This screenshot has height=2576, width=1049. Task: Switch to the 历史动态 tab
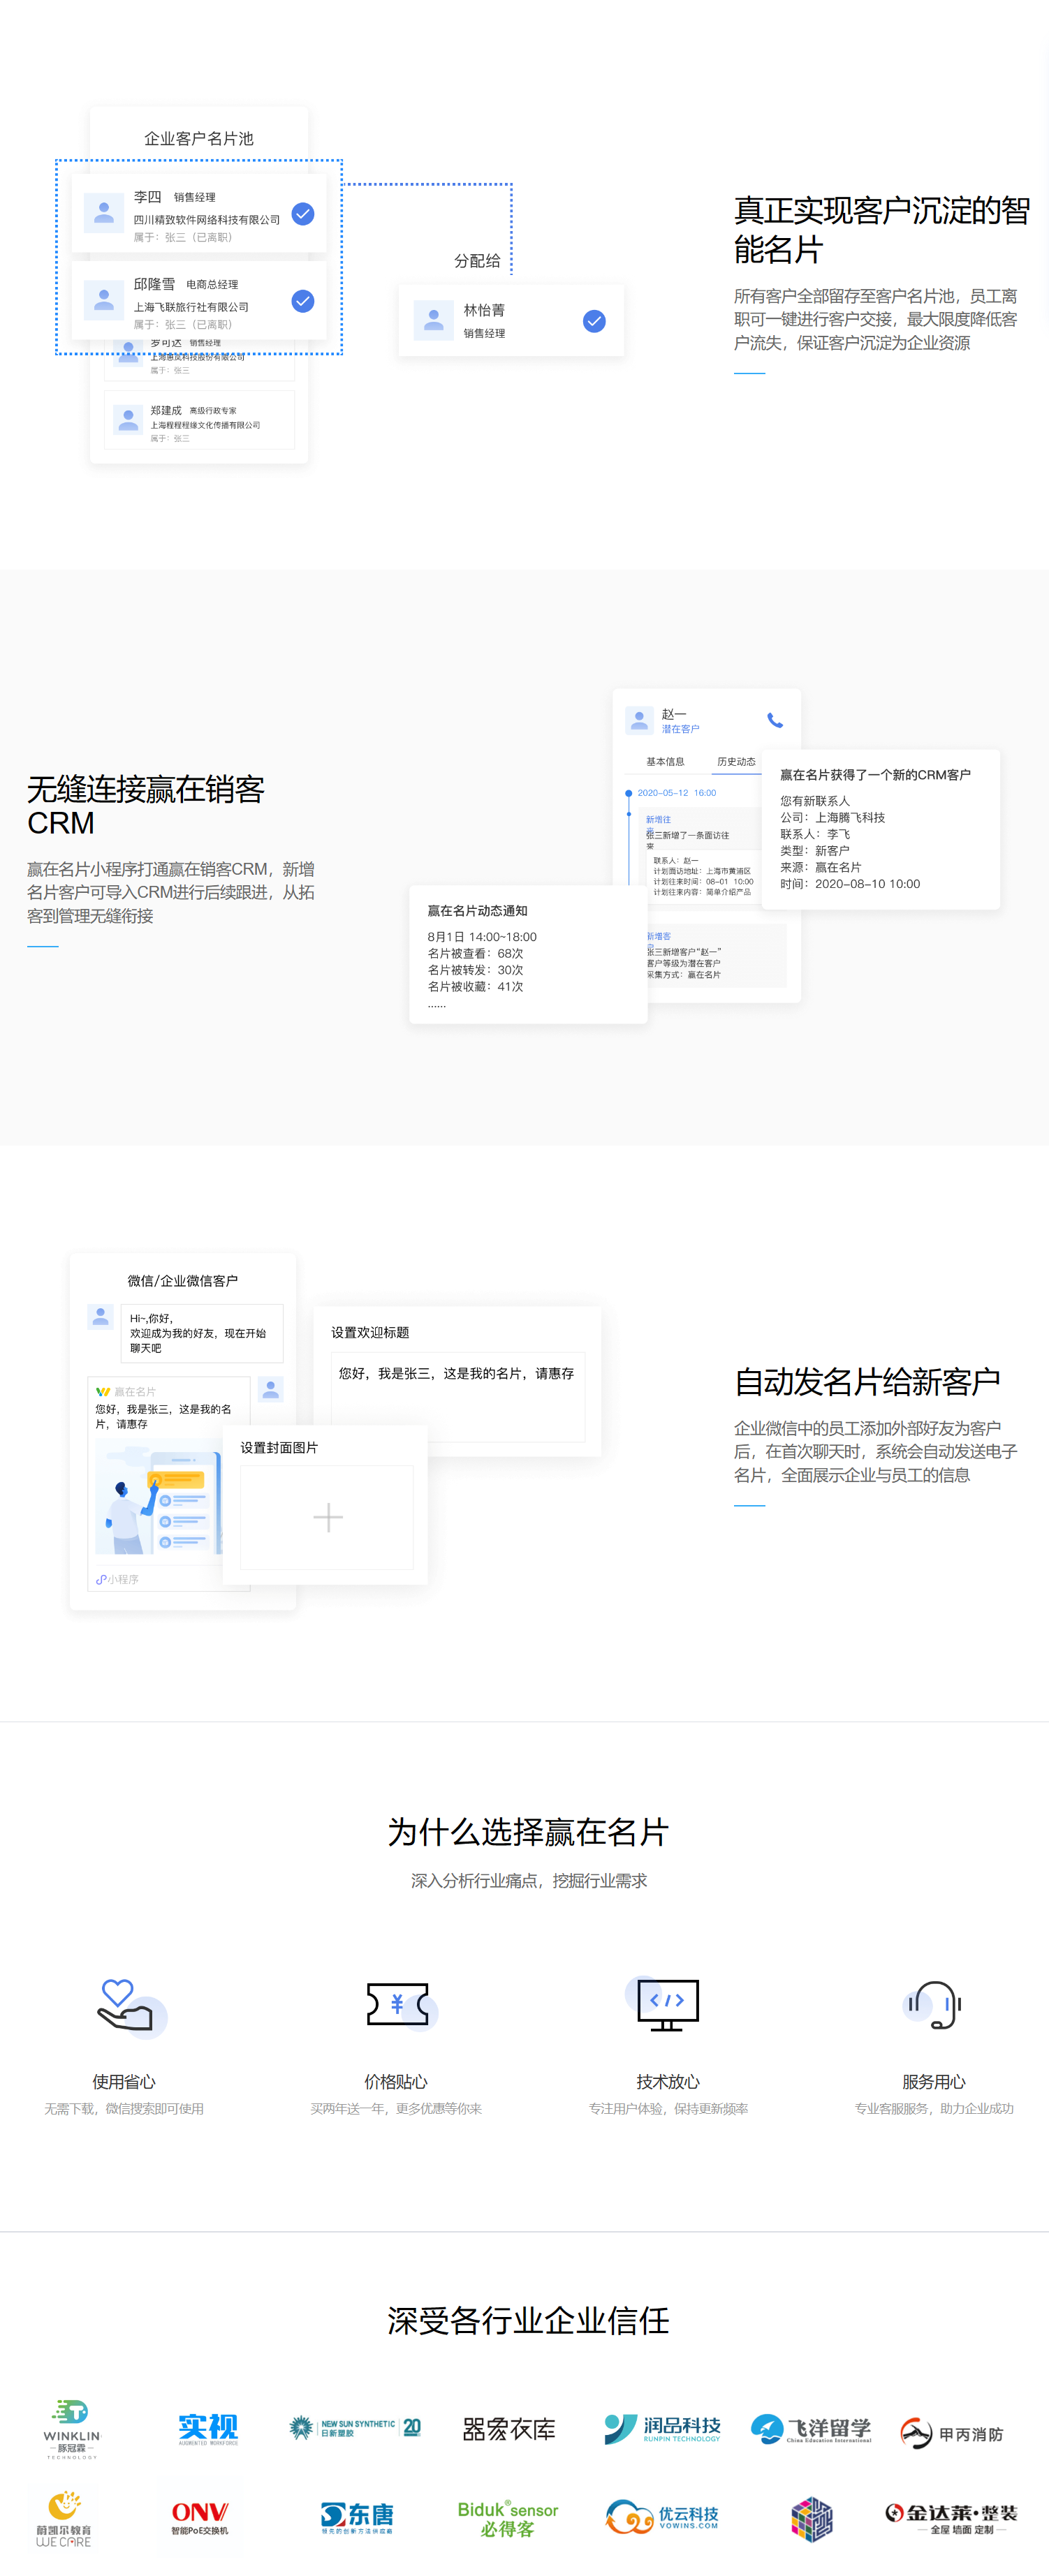coord(736,762)
